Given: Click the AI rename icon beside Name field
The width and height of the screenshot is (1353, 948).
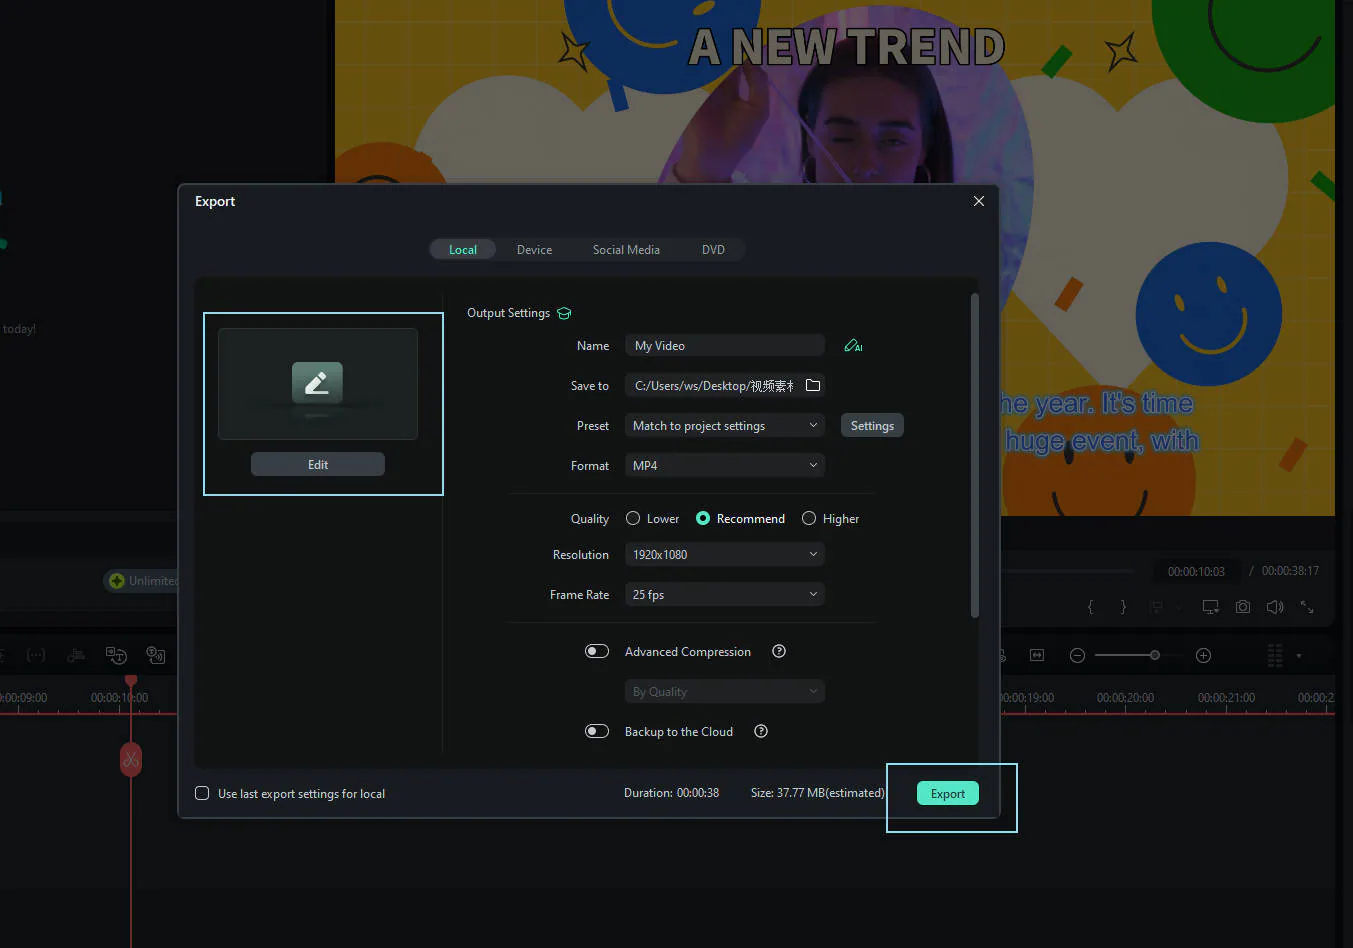Looking at the screenshot, I should click(x=853, y=345).
